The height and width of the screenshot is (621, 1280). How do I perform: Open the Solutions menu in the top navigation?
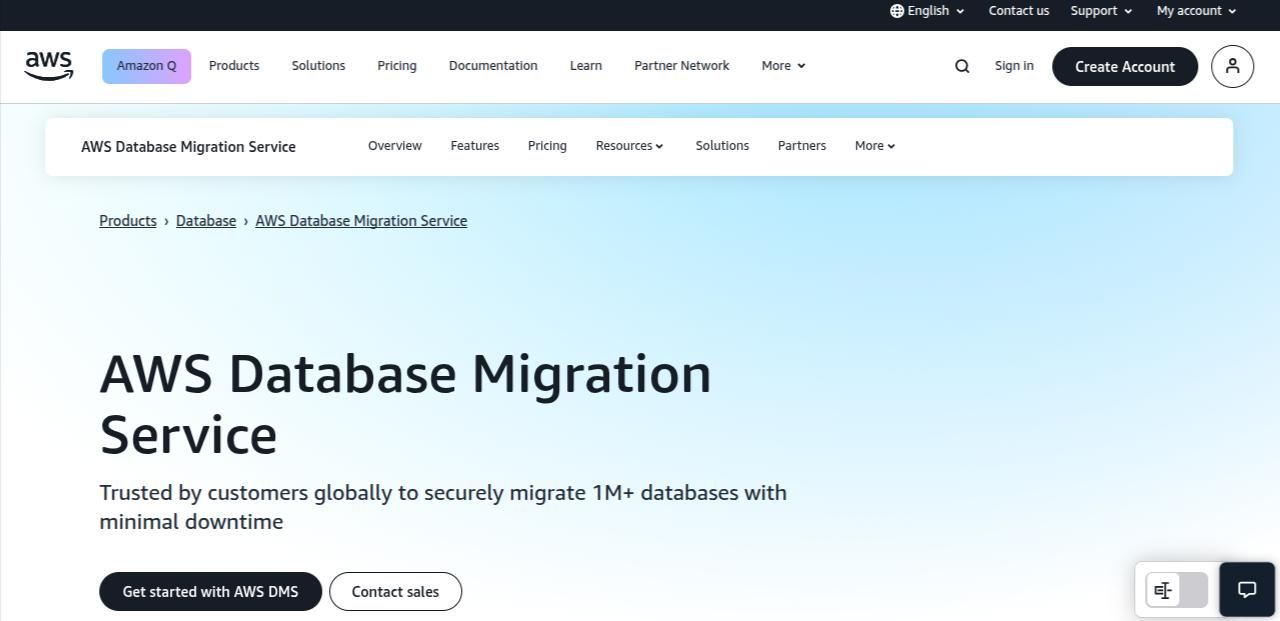click(x=318, y=66)
